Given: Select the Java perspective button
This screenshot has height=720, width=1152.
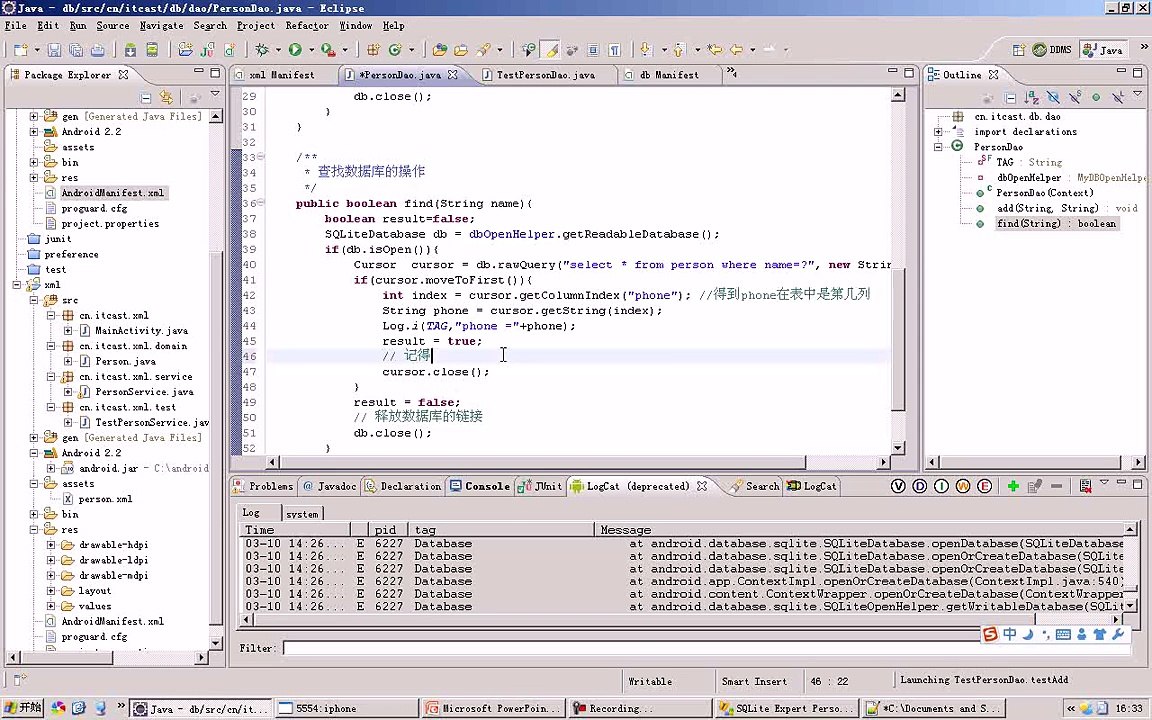Looking at the screenshot, I should click(1102, 50).
